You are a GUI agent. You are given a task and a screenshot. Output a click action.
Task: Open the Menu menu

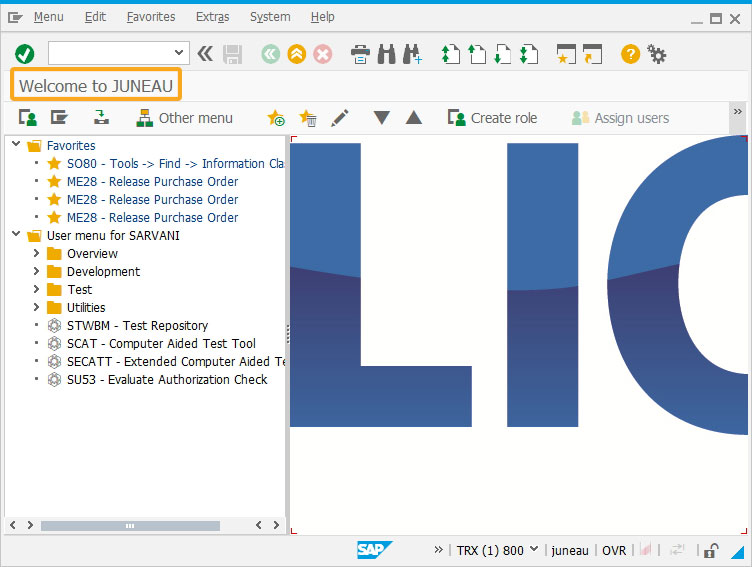pos(48,17)
